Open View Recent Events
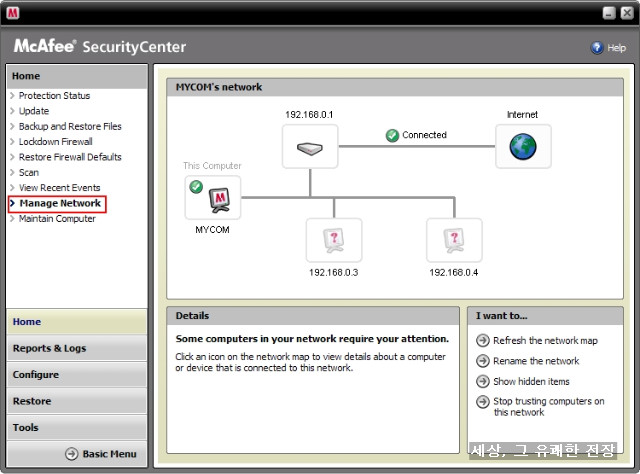The image size is (640, 474). [60, 188]
